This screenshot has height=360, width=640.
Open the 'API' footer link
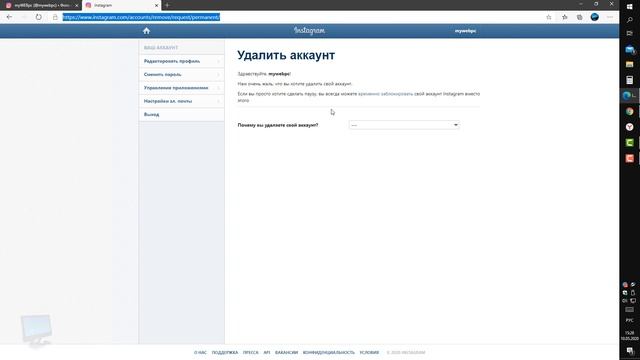coord(267,352)
